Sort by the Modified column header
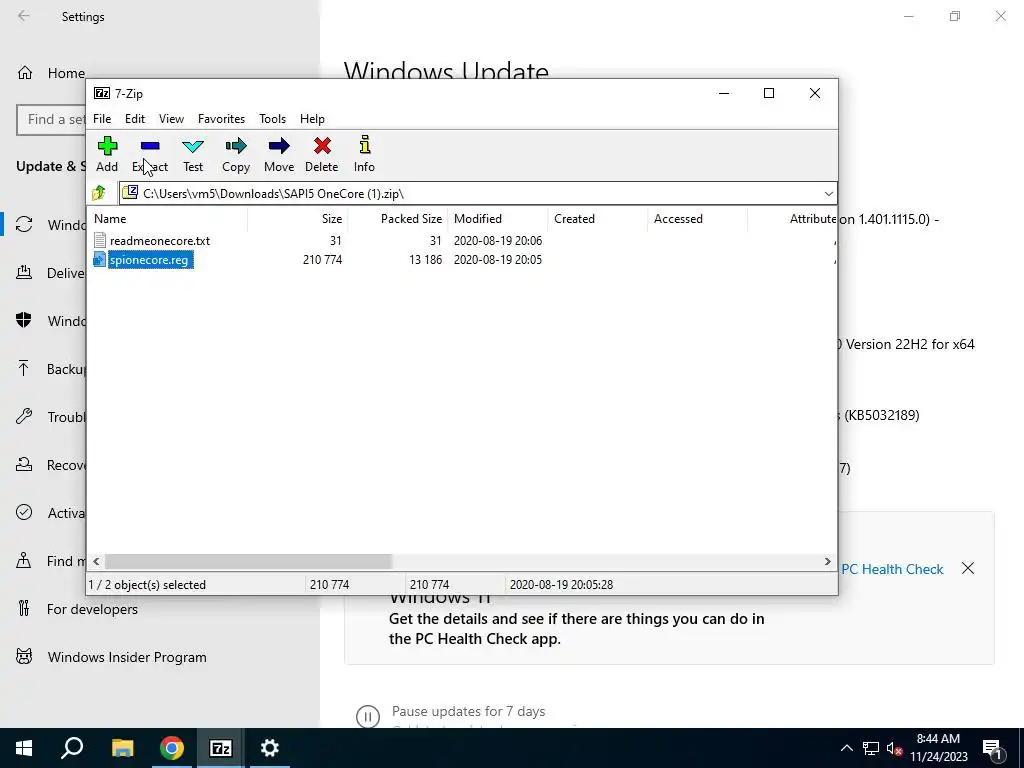1024x768 pixels. [497, 219]
